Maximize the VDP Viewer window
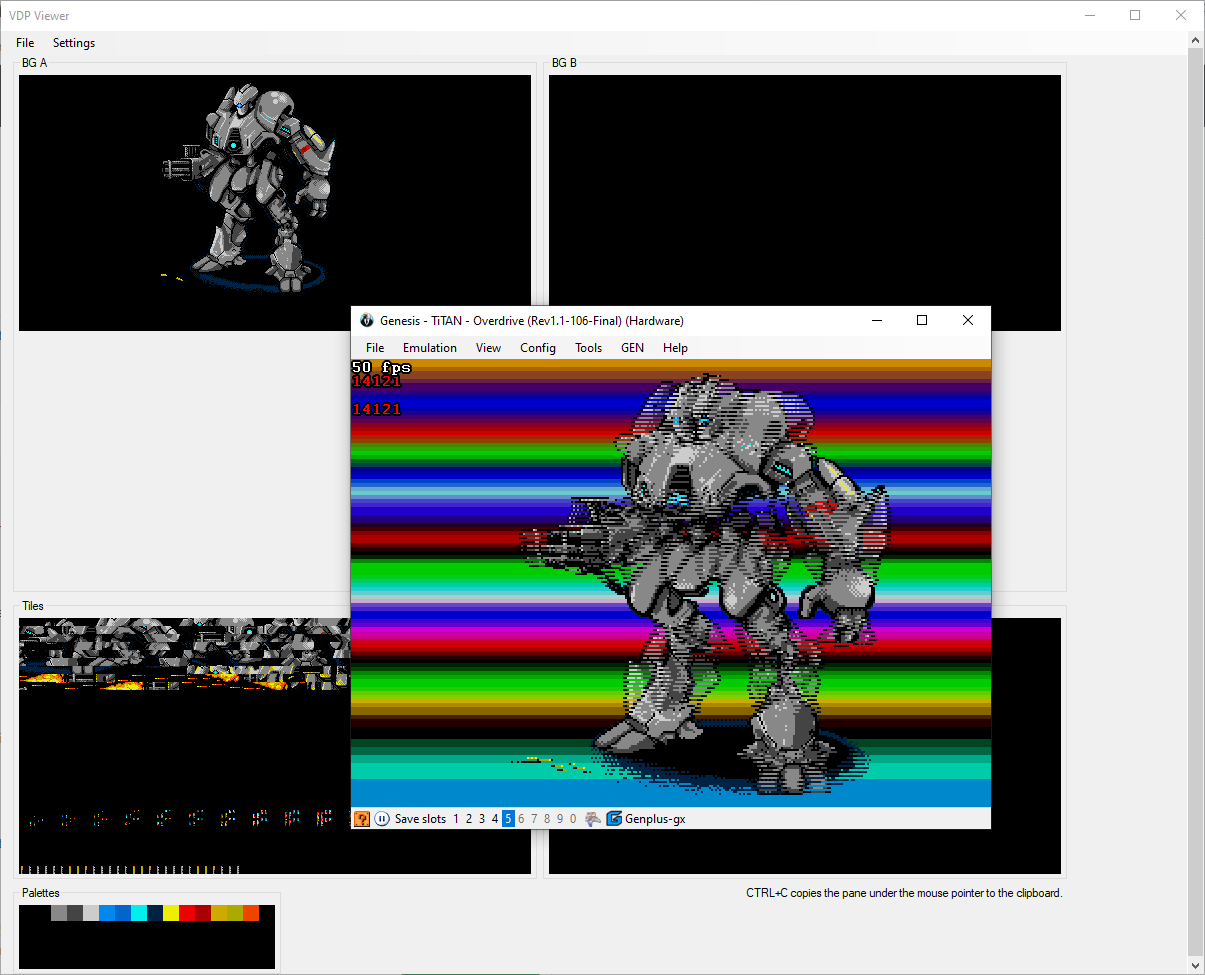Screen dimensions: 1205x975 coord(1135,15)
